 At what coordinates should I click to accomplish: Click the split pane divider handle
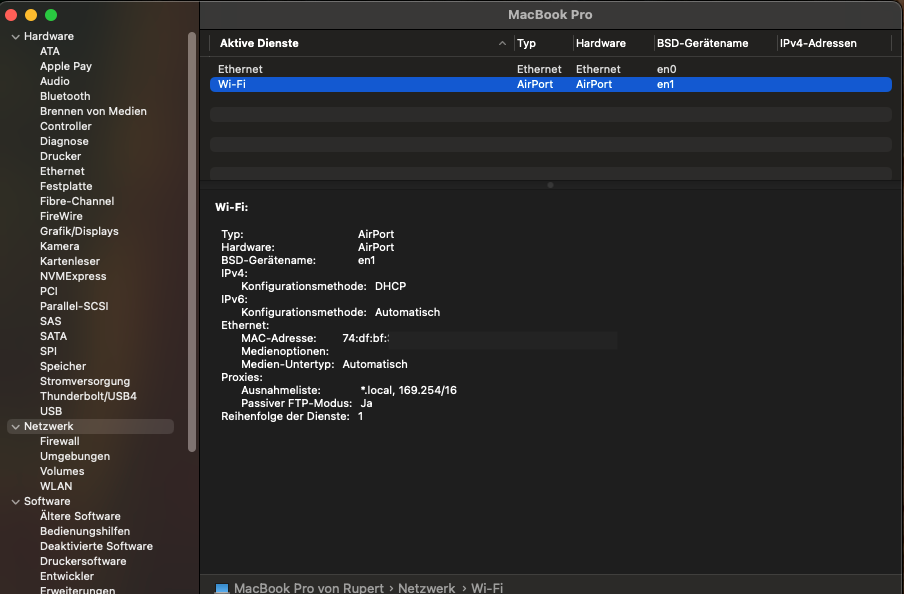(550, 185)
